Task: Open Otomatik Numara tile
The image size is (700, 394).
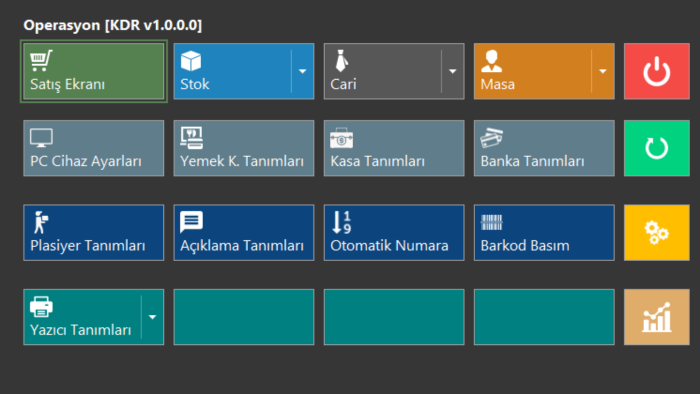Action: [394, 232]
